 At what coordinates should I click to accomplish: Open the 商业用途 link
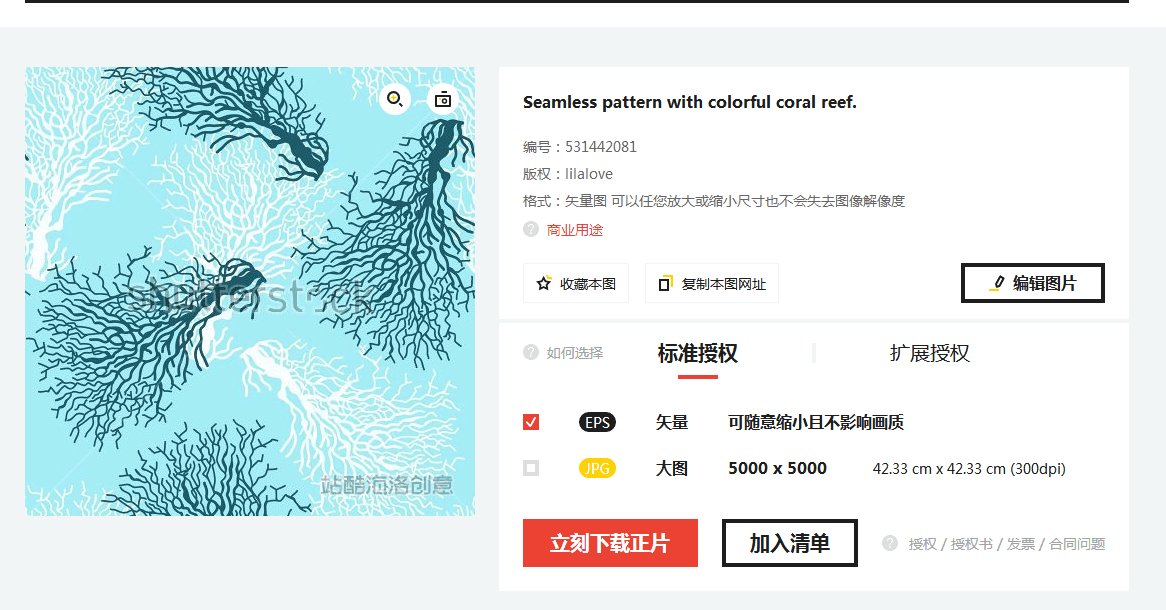point(575,230)
